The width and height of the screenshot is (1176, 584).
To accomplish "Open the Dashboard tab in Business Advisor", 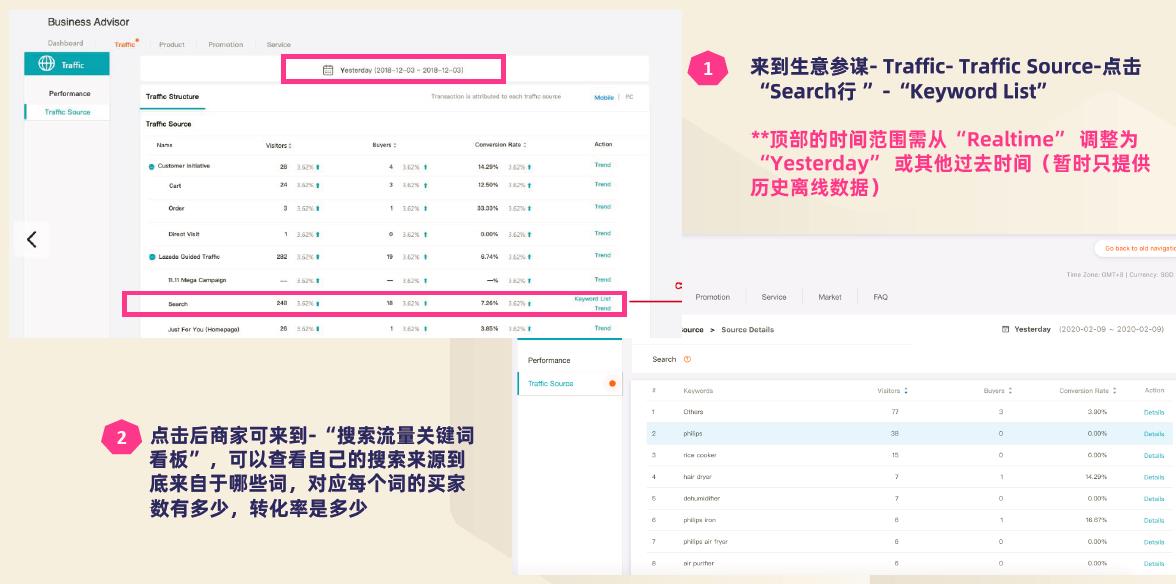I will click(65, 43).
